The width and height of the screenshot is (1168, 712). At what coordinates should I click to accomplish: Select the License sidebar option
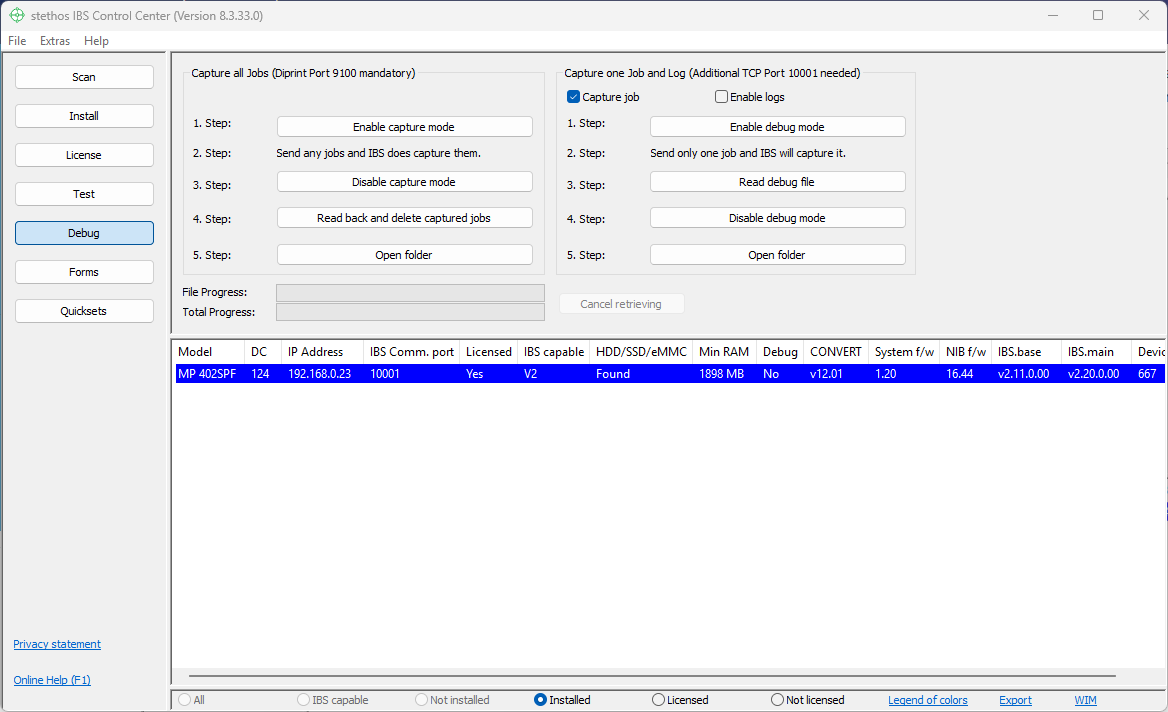pyautogui.click(x=84, y=154)
